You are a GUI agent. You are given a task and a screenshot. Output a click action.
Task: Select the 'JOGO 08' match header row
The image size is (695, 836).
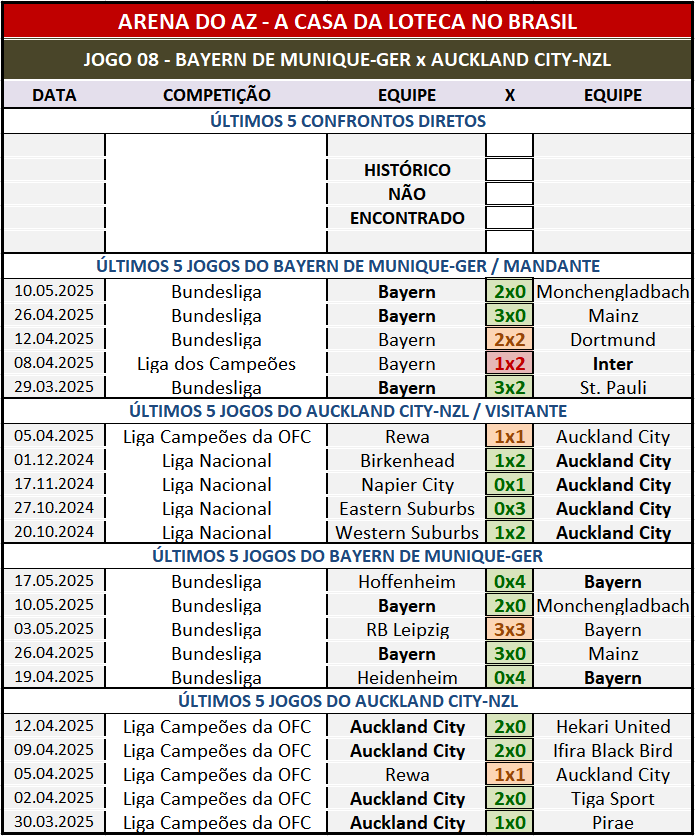tap(347, 59)
